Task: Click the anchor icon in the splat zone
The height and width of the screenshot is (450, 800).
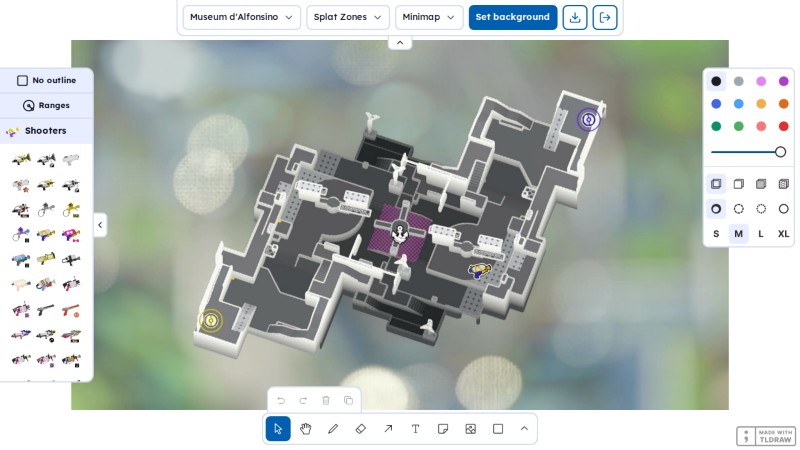Action: click(400, 233)
